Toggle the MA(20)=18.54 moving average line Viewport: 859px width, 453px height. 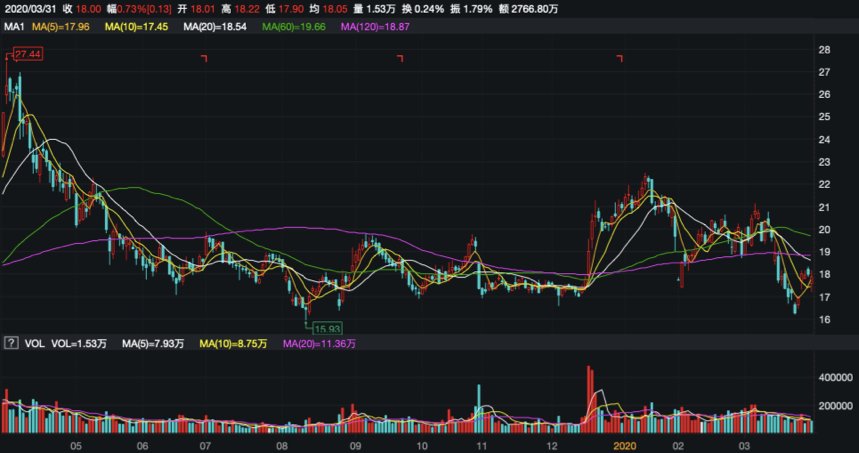click(215, 26)
